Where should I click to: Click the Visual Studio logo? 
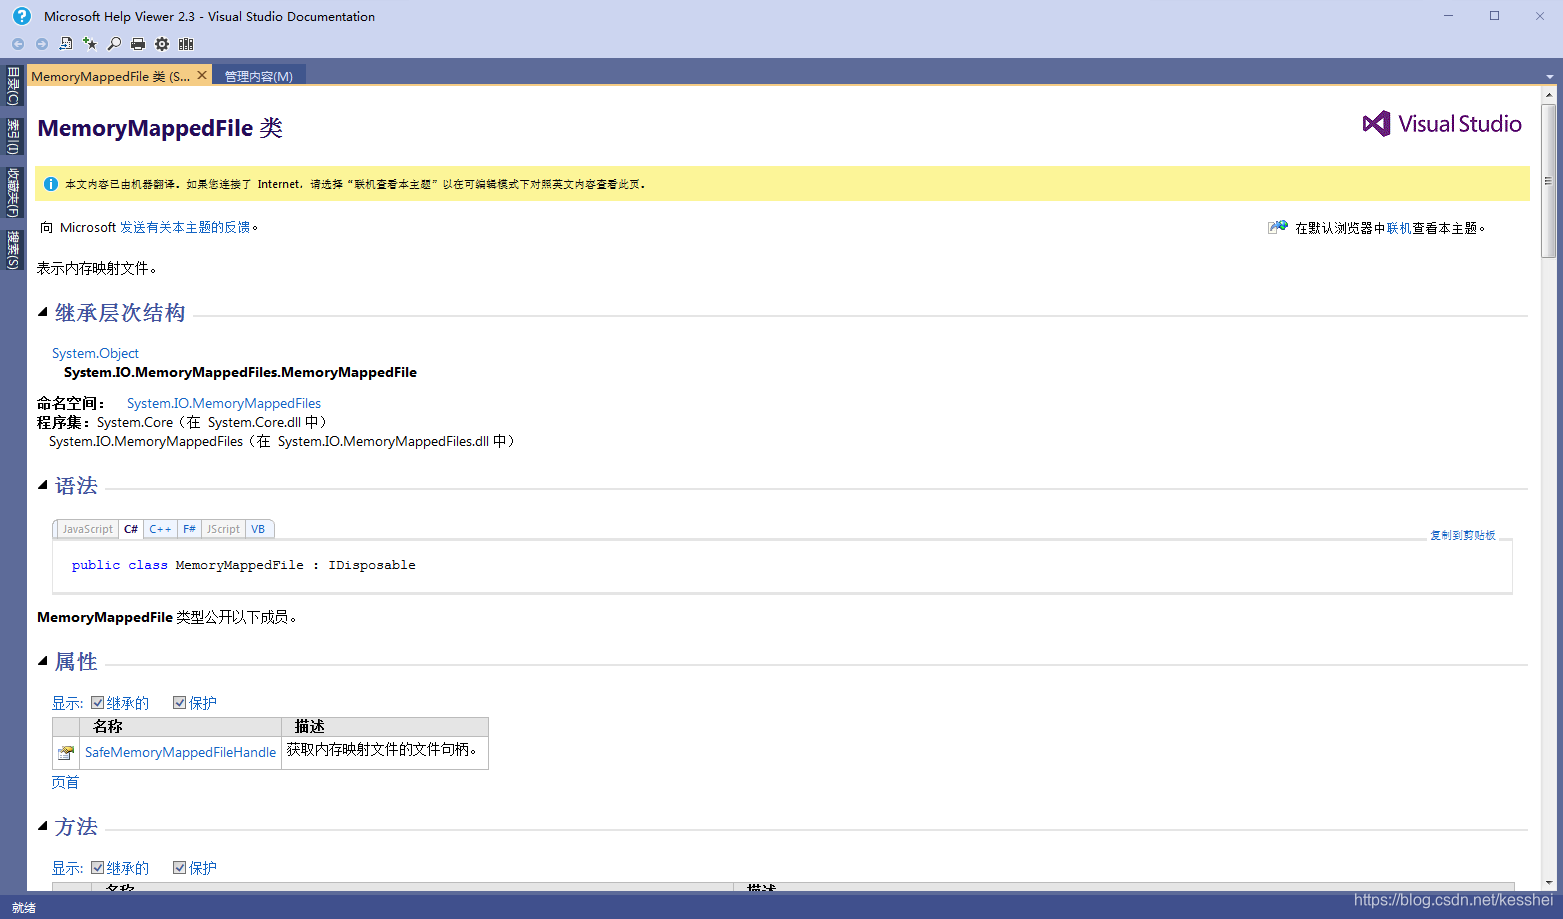tap(1442, 124)
